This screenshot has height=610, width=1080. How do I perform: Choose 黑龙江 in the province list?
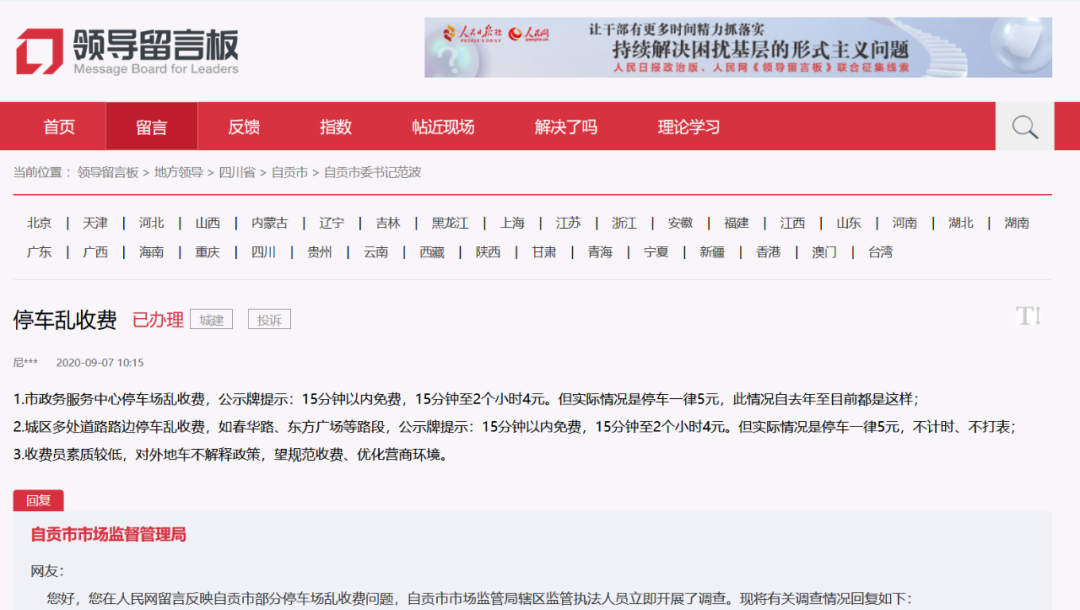coord(450,223)
